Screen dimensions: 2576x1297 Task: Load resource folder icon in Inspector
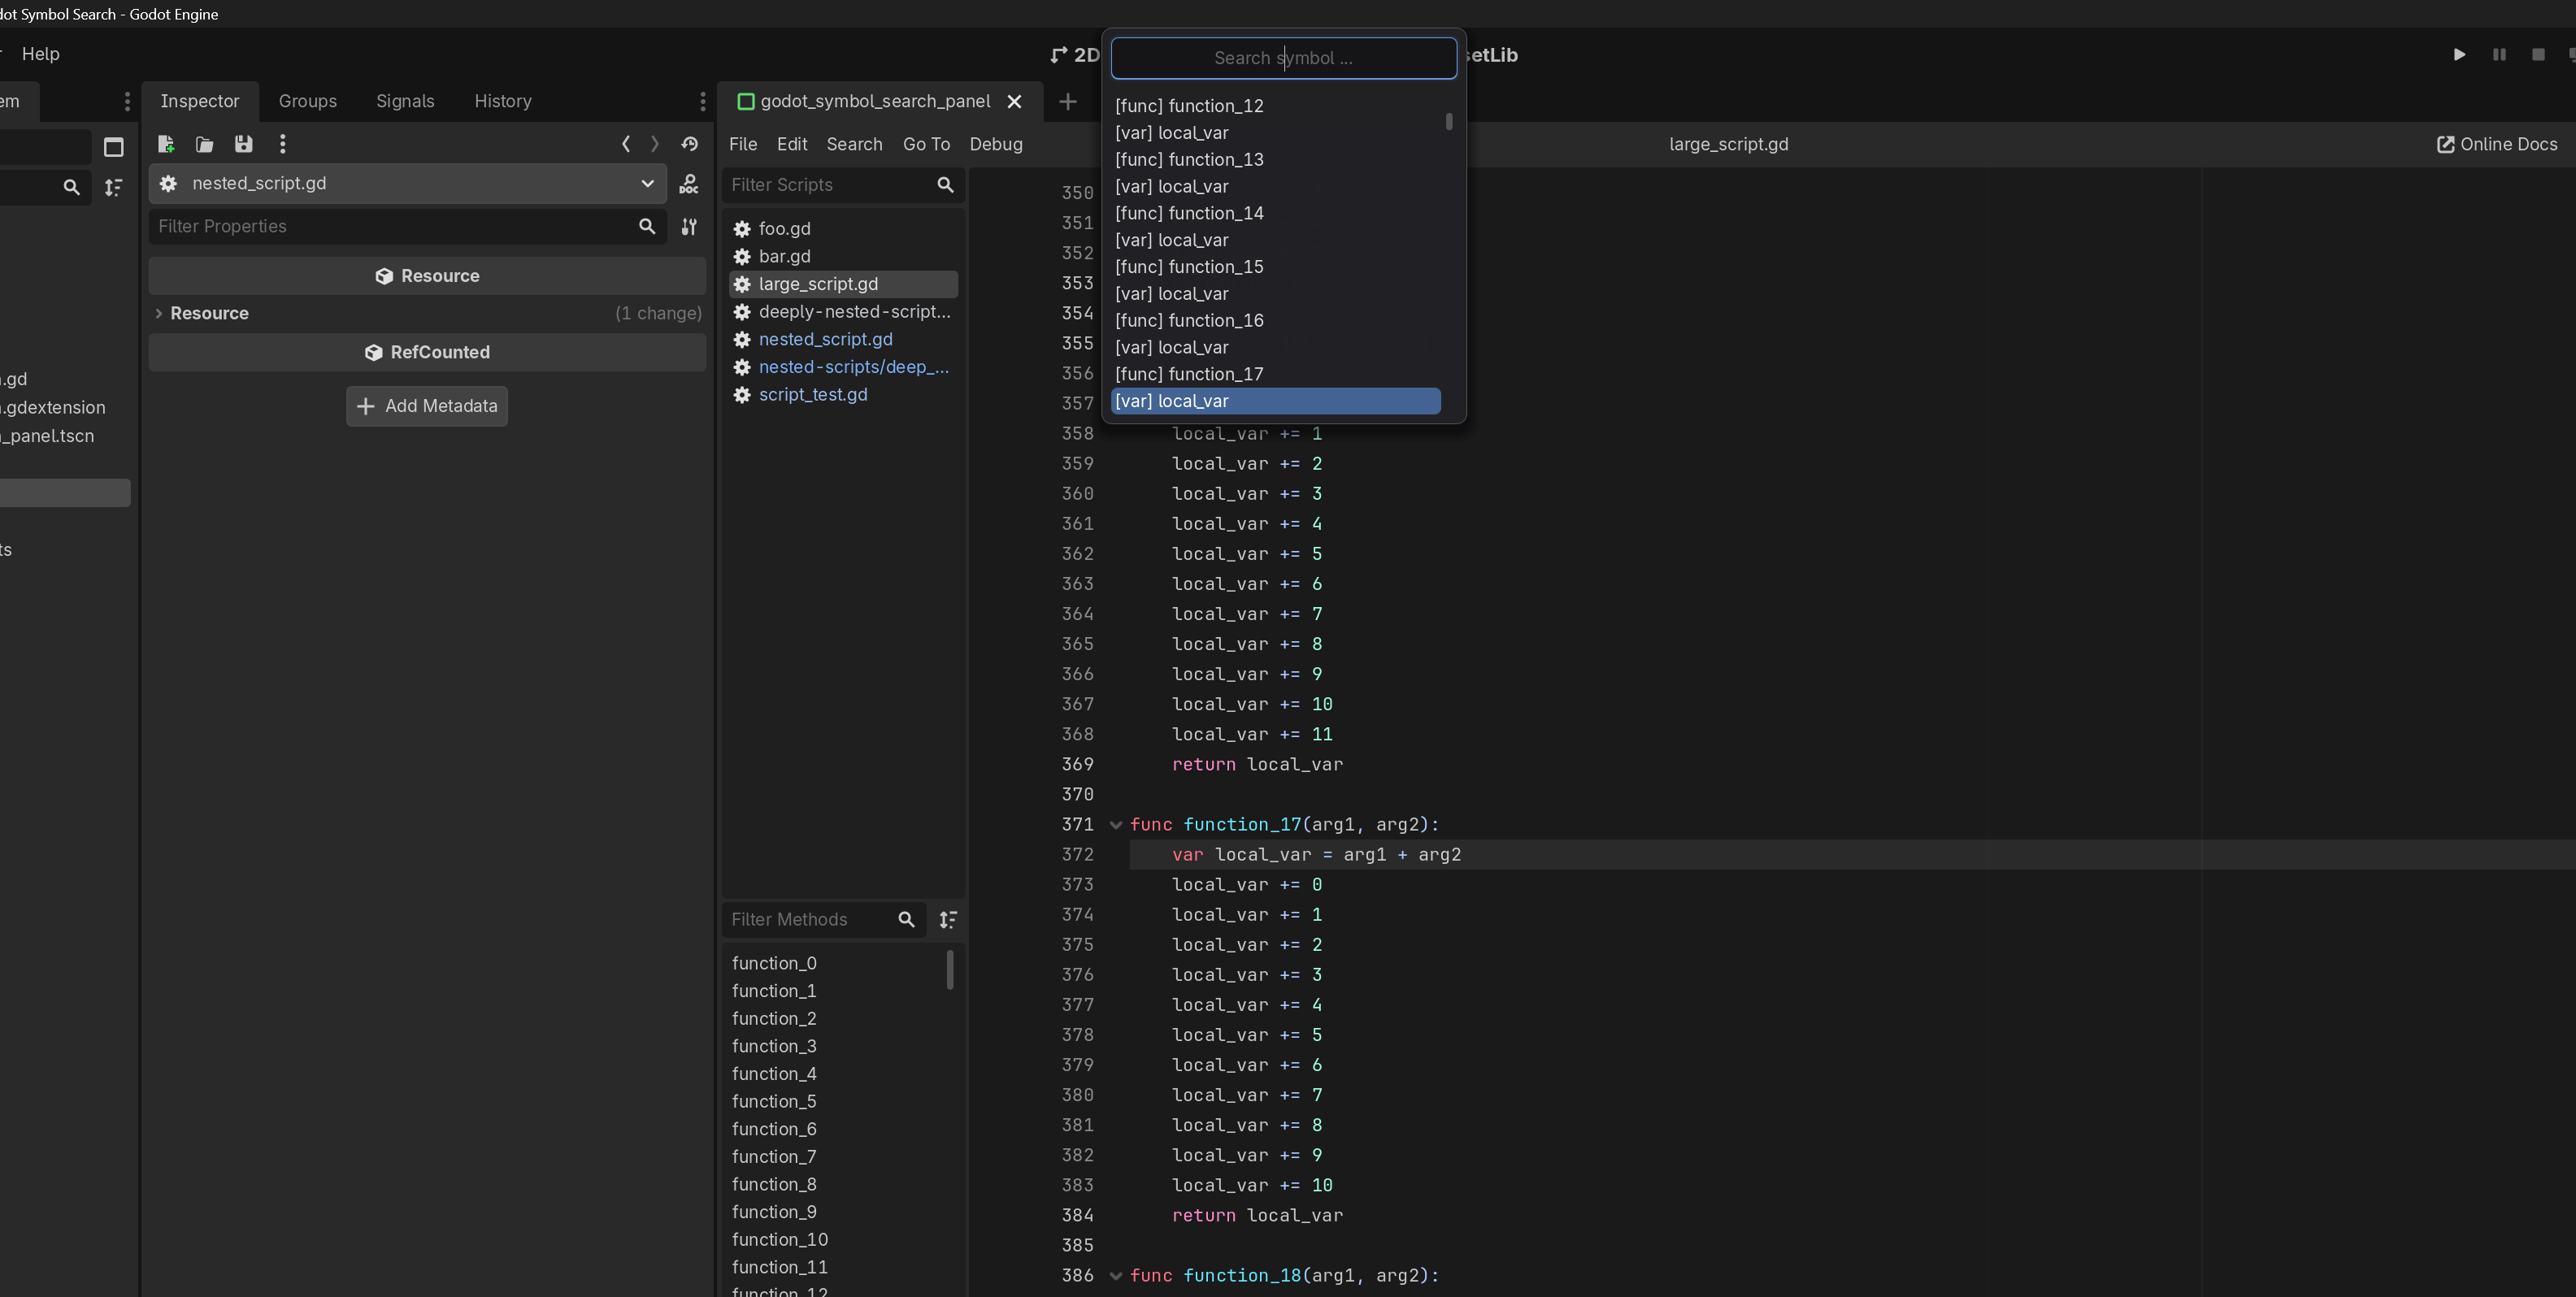tap(204, 144)
